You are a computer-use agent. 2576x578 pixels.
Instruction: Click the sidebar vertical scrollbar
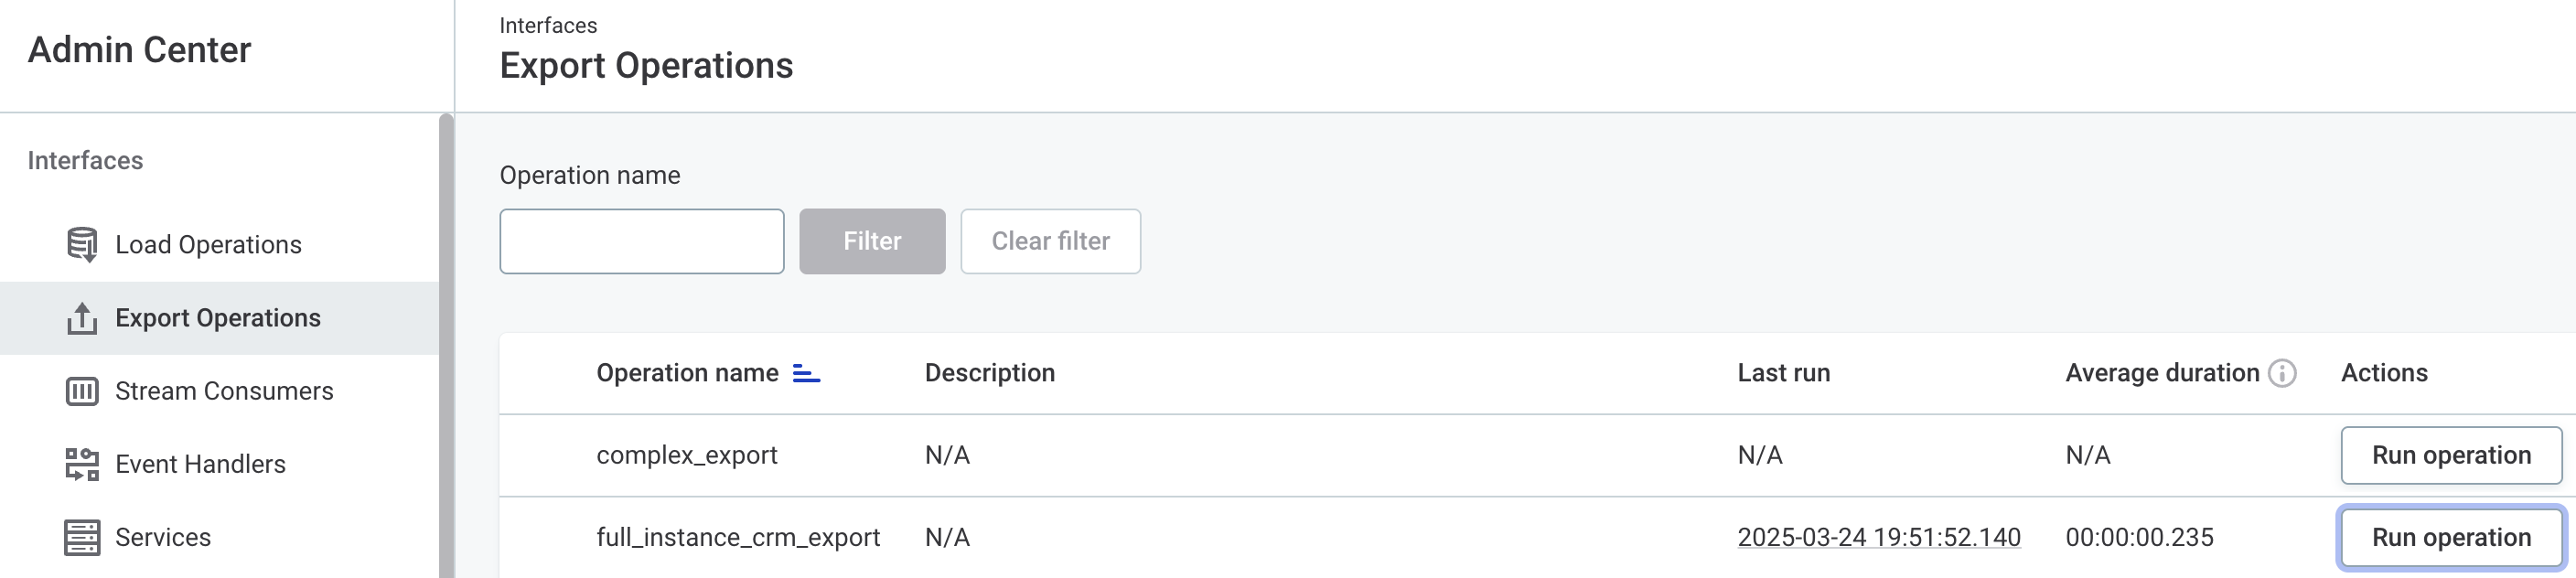point(446,345)
